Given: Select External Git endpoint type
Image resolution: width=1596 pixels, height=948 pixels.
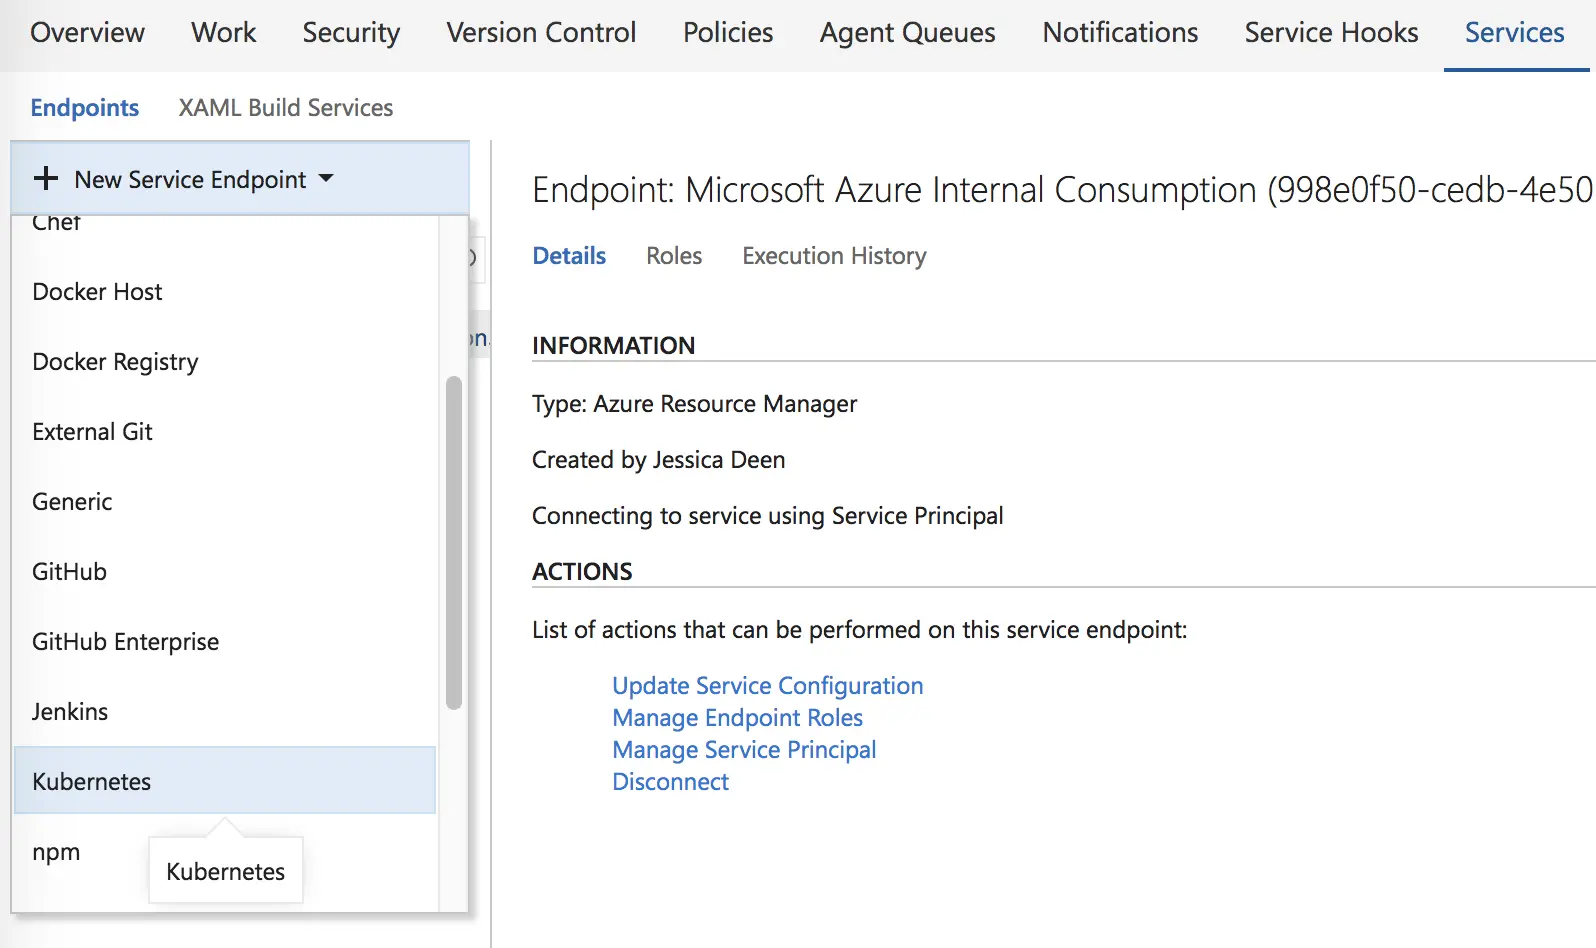Looking at the screenshot, I should (x=225, y=432).
